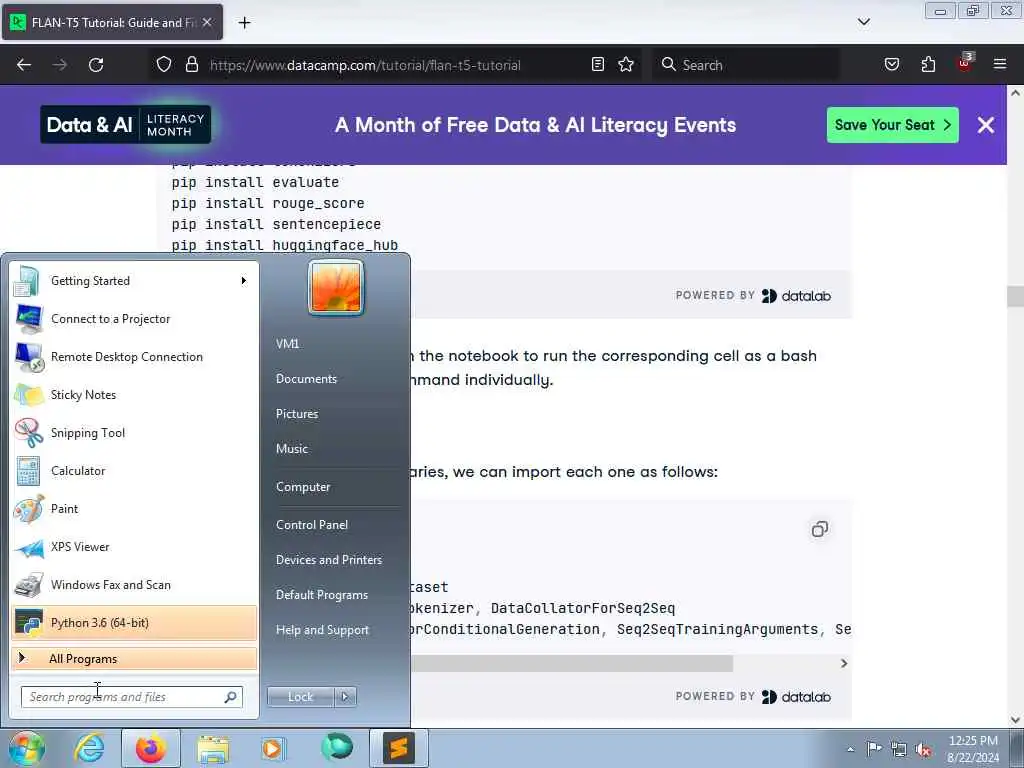Launch Windows Media Player from taskbar

[274, 749]
